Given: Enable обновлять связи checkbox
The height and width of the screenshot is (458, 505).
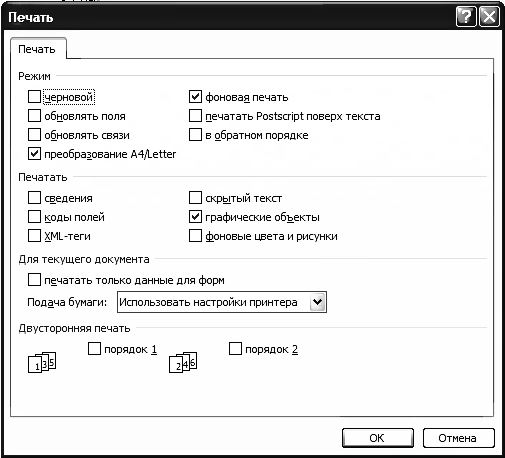Looking at the screenshot, I should click(34, 135).
